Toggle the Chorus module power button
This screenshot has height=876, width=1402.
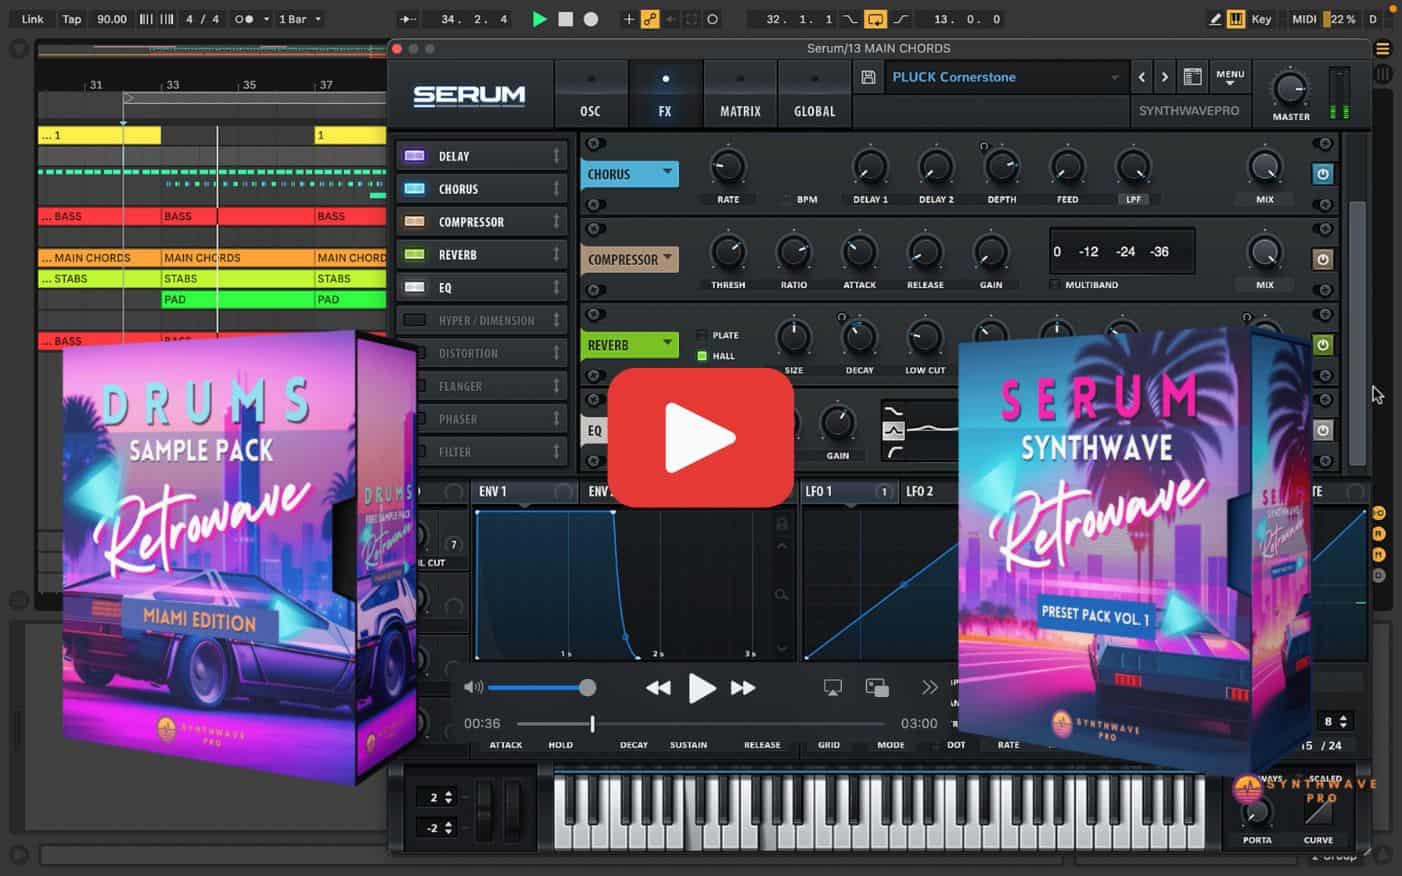click(1322, 174)
